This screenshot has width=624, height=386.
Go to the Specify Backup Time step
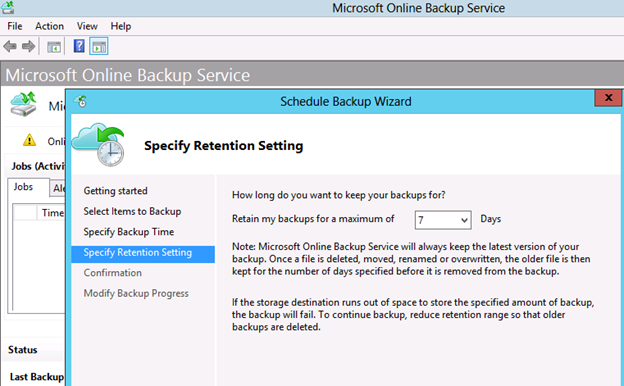(129, 232)
